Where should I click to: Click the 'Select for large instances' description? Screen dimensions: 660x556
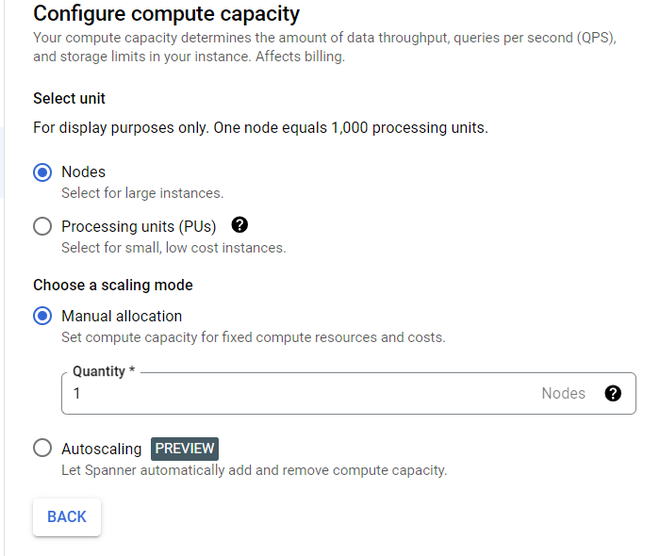142,193
